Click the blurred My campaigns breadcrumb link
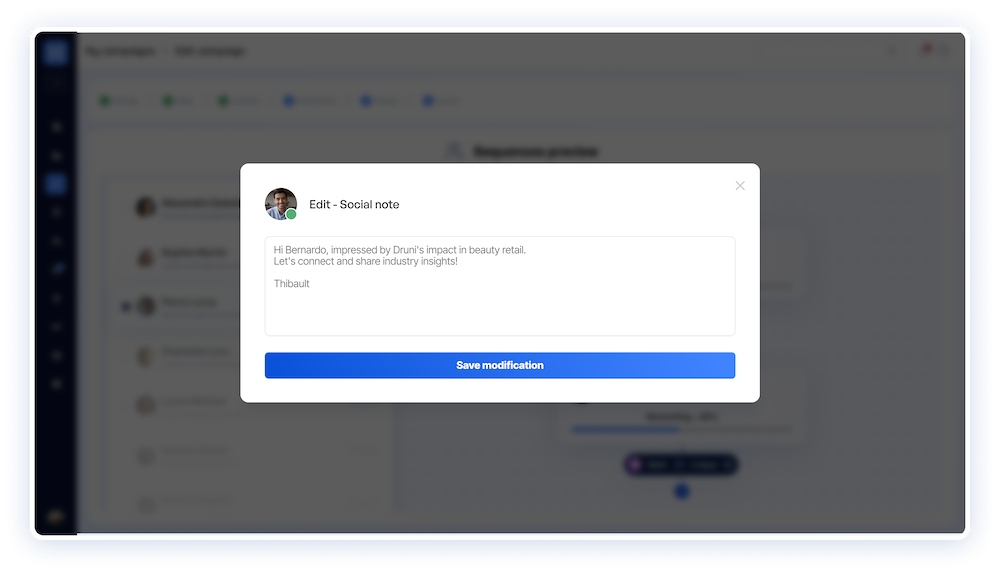This screenshot has height=573, width=1000. (x=121, y=51)
